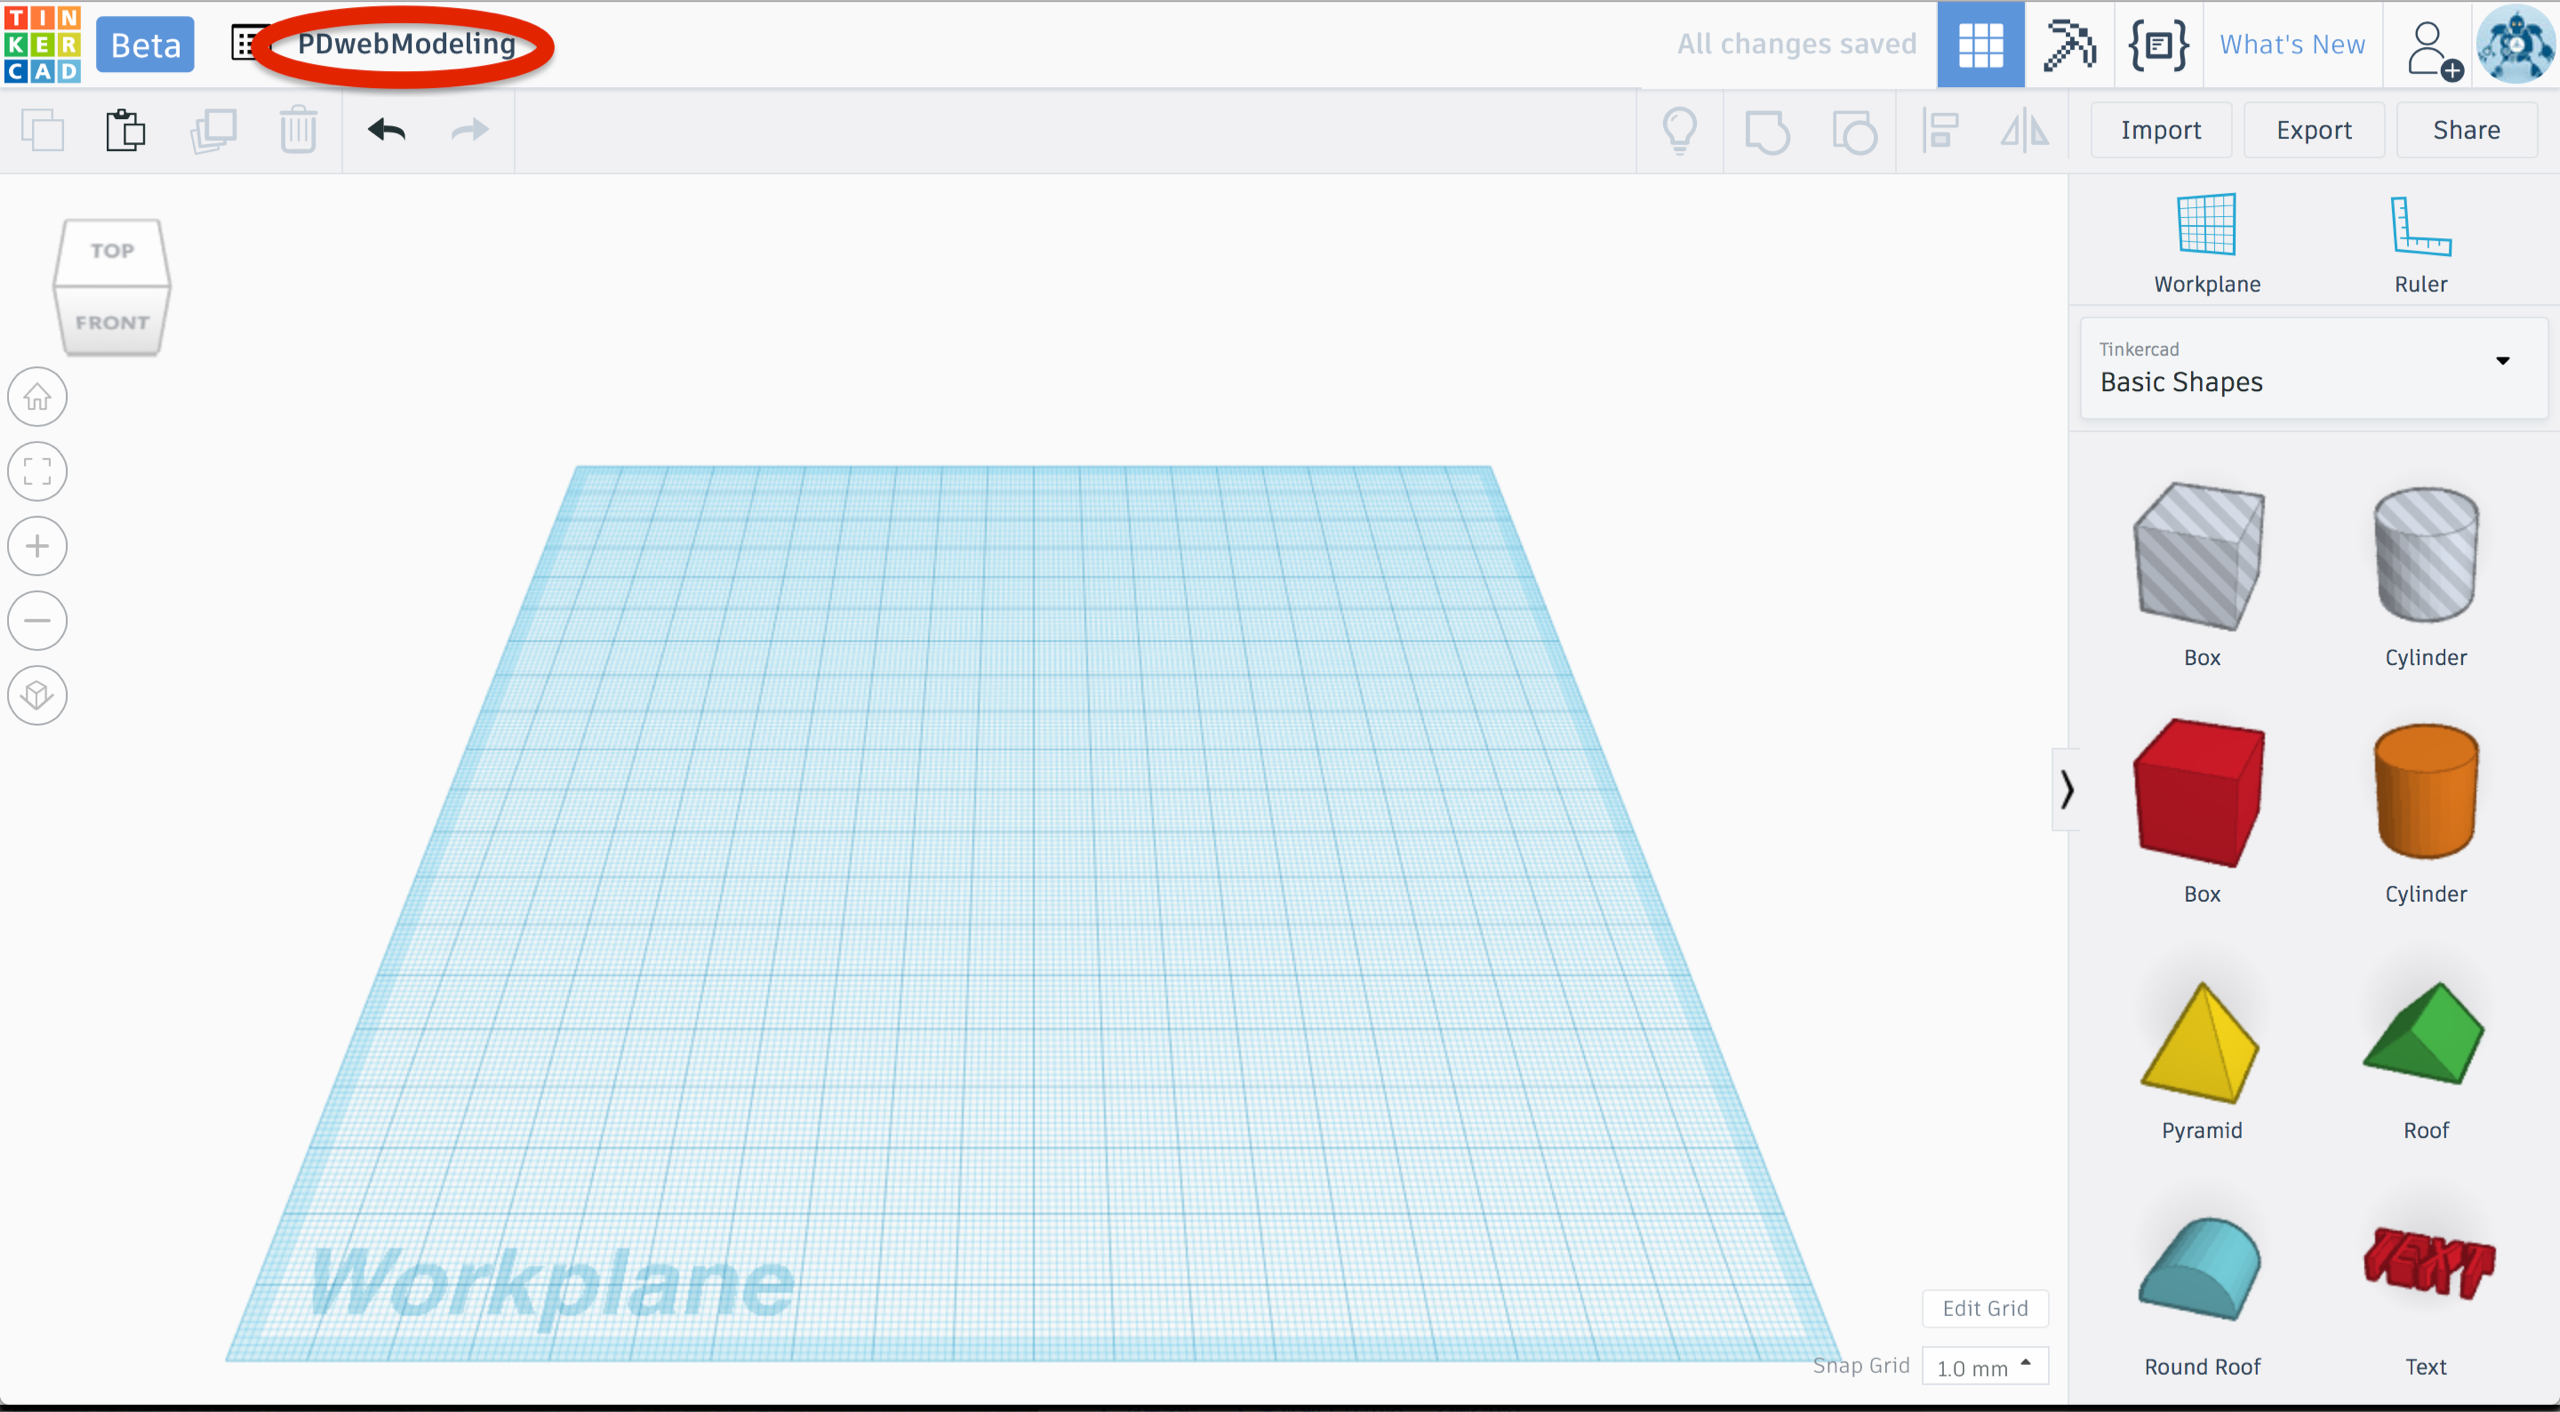Click the Home view icon
Viewport: 2560px width, 1412px height.
click(38, 397)
